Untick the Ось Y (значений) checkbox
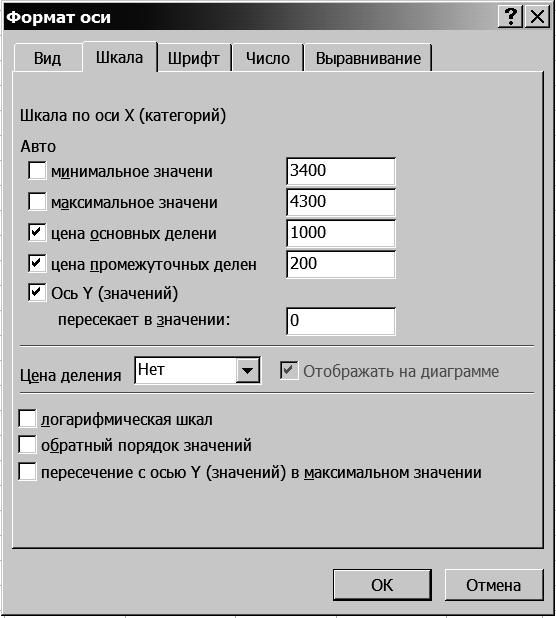 click(x=37, y=292)
